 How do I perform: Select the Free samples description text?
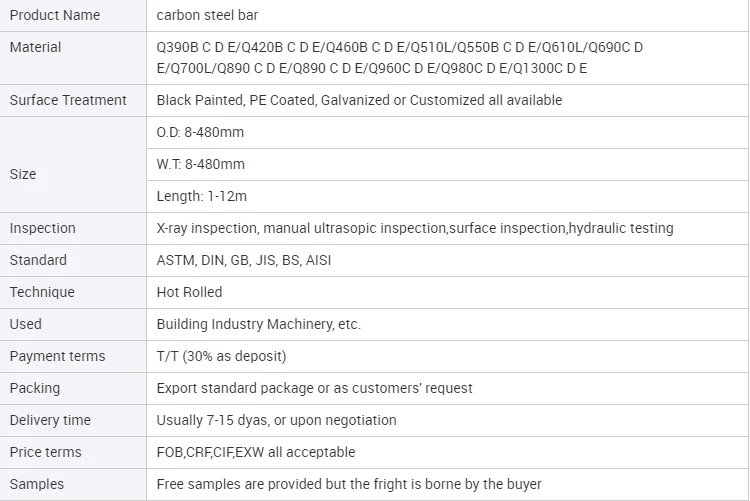pyautogui.click(x=349, y=484)
